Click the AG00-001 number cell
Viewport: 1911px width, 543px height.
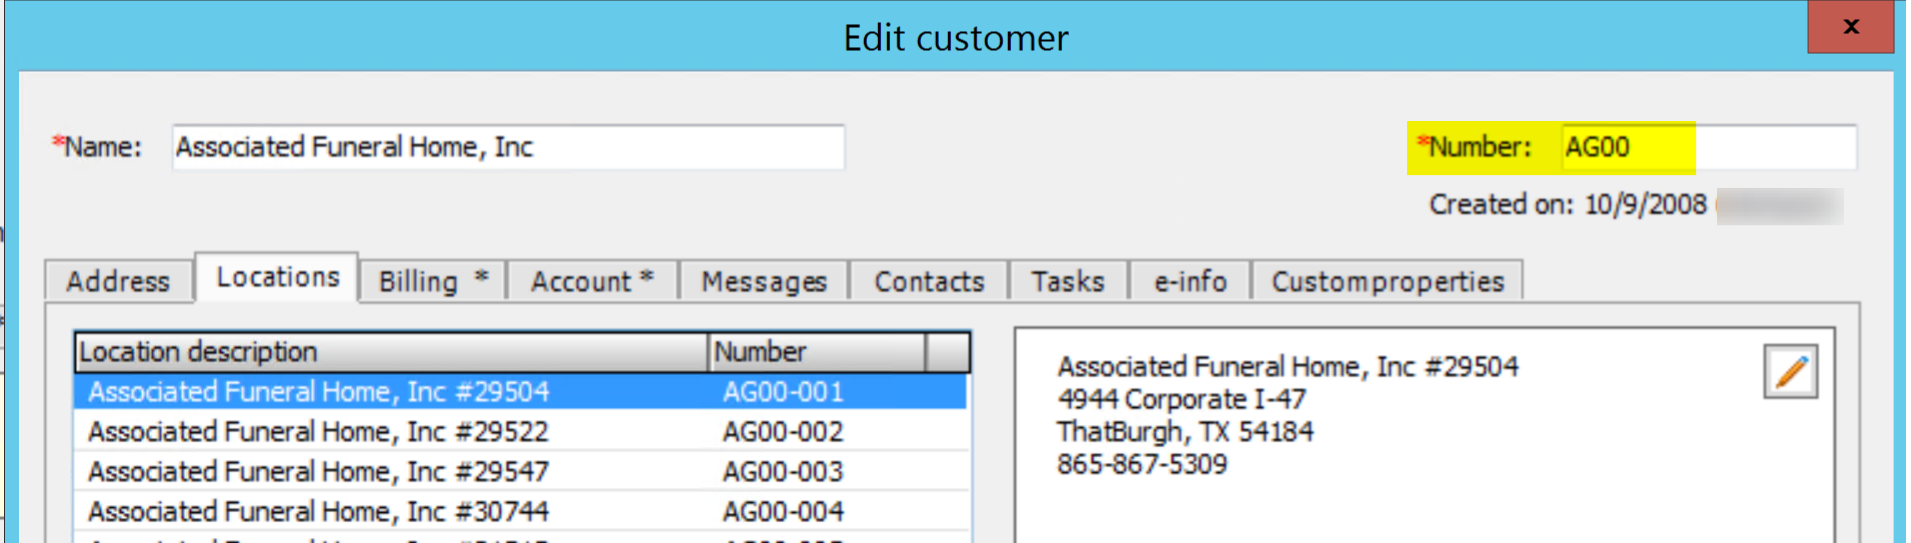783,391
